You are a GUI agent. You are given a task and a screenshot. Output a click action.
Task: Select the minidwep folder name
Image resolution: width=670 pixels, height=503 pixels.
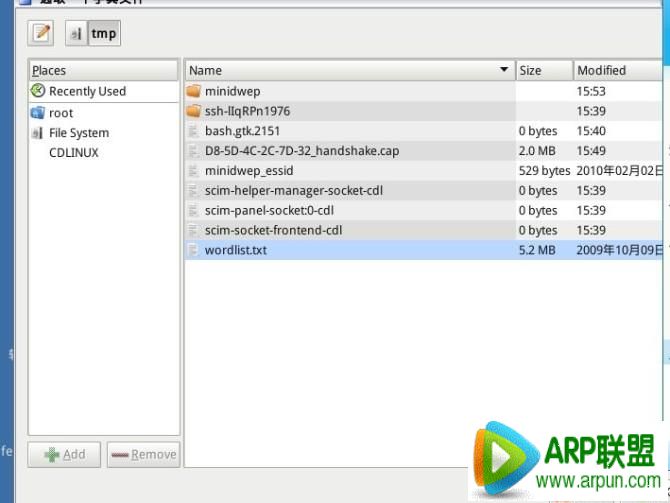(x=232, y=91)
